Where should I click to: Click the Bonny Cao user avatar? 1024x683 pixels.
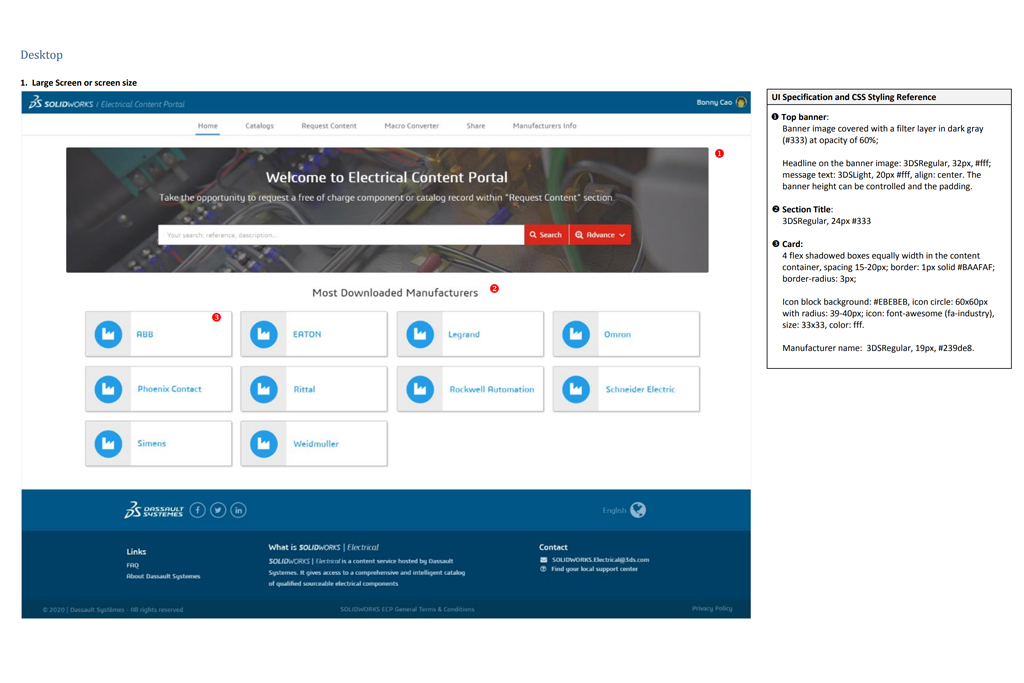741,103
